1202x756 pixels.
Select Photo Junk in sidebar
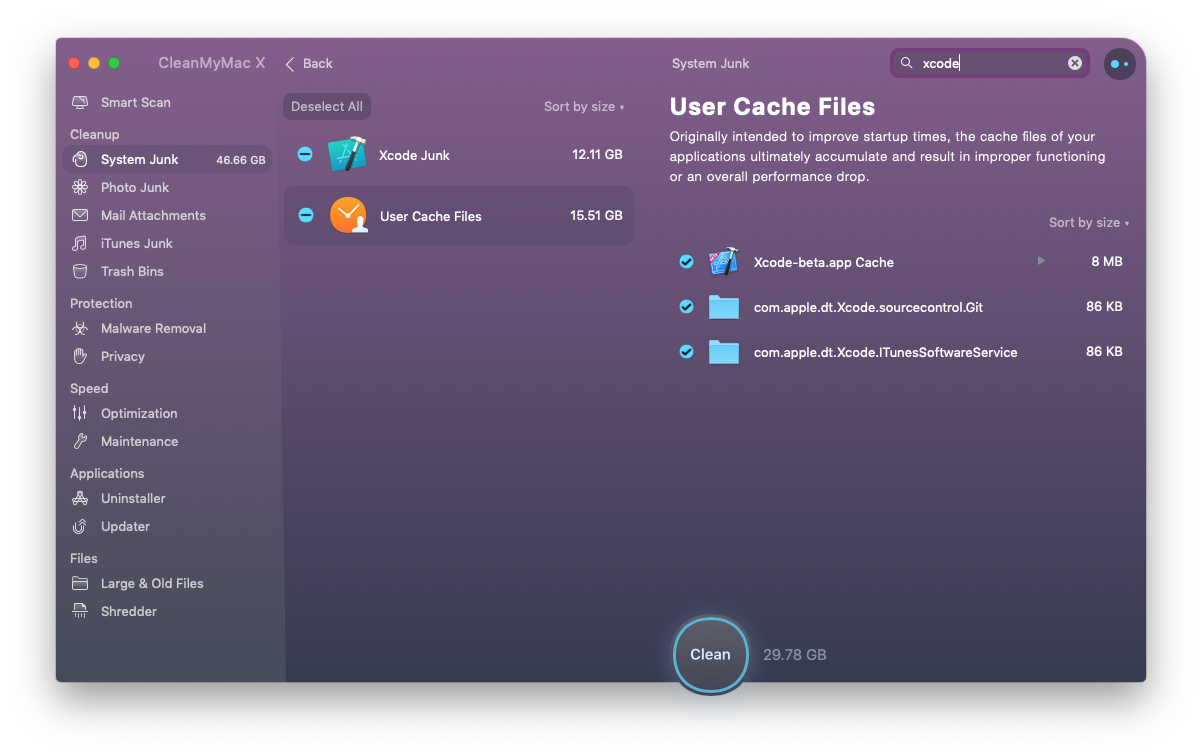point(134,188)
